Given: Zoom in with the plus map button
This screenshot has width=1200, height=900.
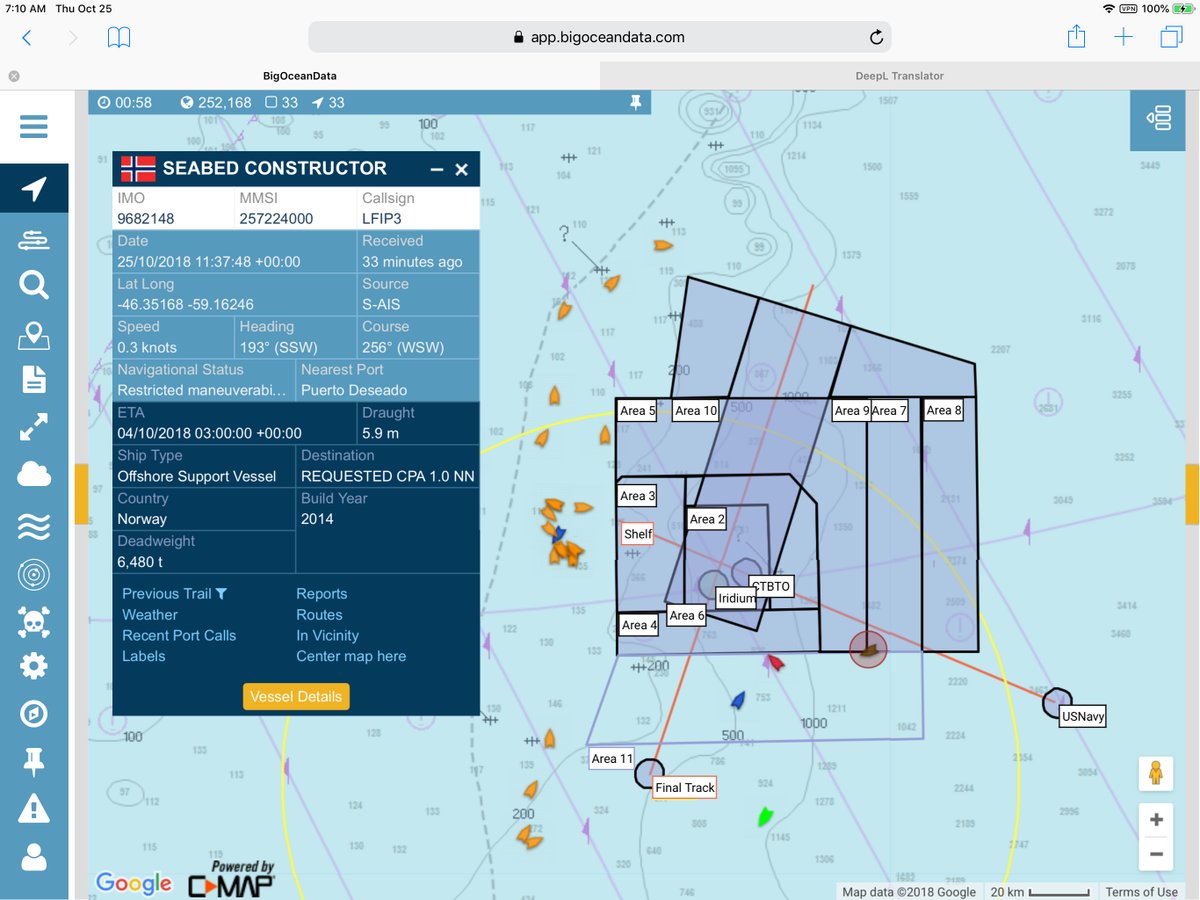Looking at the screenshot, I should [1157, 820].
